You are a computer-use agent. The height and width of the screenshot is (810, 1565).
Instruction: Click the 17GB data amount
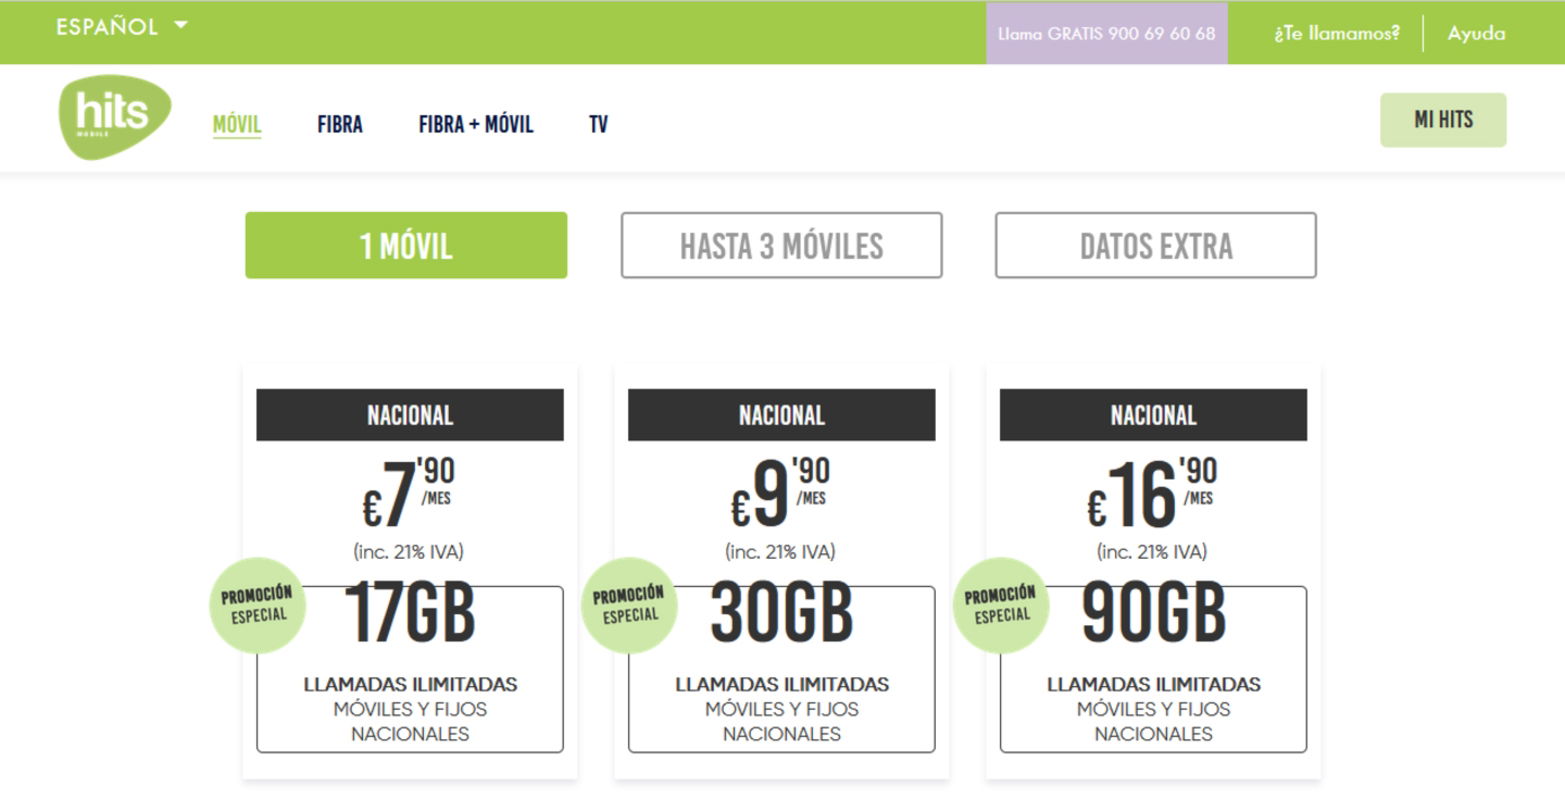click(409, 613)
